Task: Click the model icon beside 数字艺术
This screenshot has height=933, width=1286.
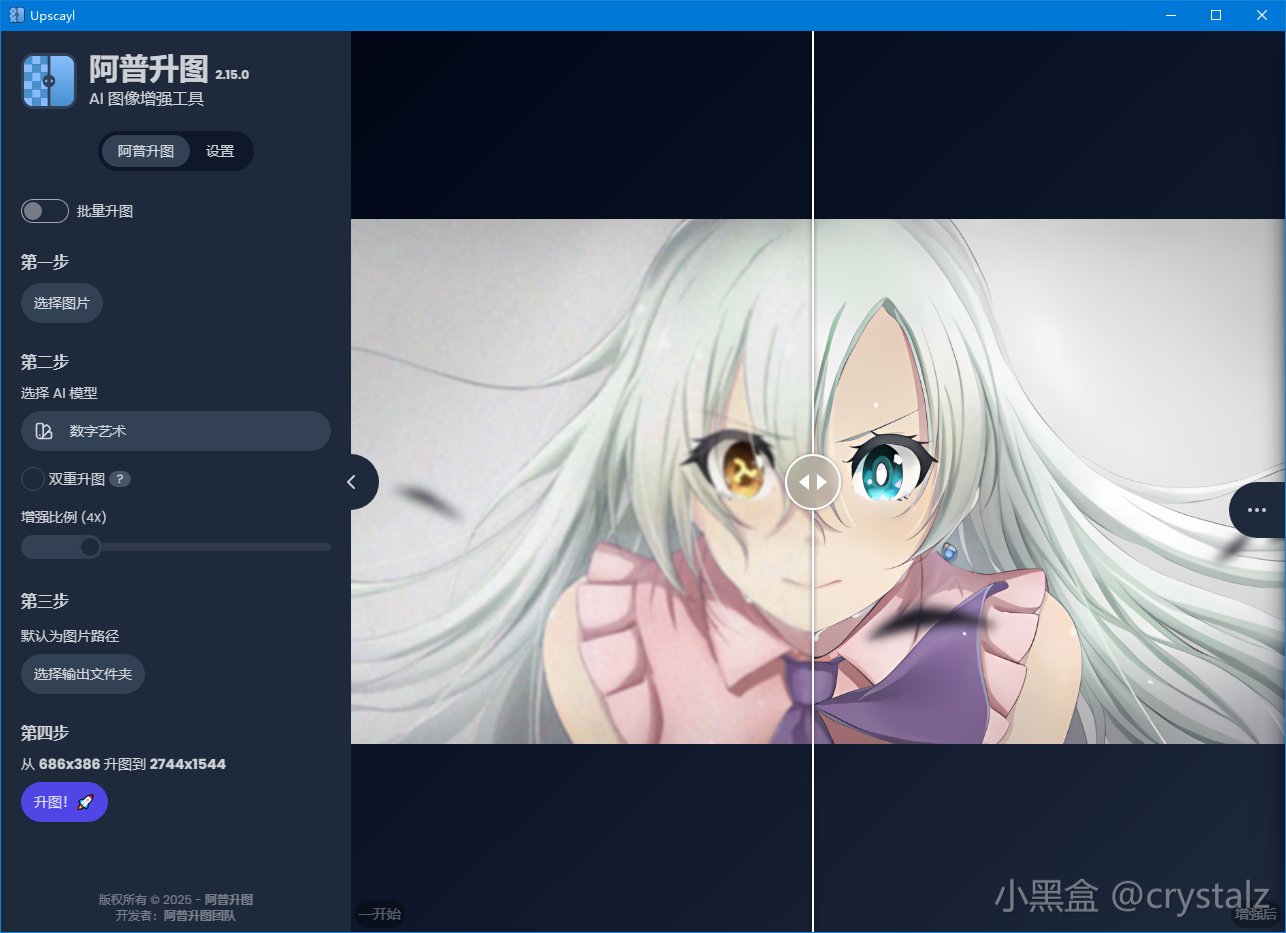Action: 44,431
